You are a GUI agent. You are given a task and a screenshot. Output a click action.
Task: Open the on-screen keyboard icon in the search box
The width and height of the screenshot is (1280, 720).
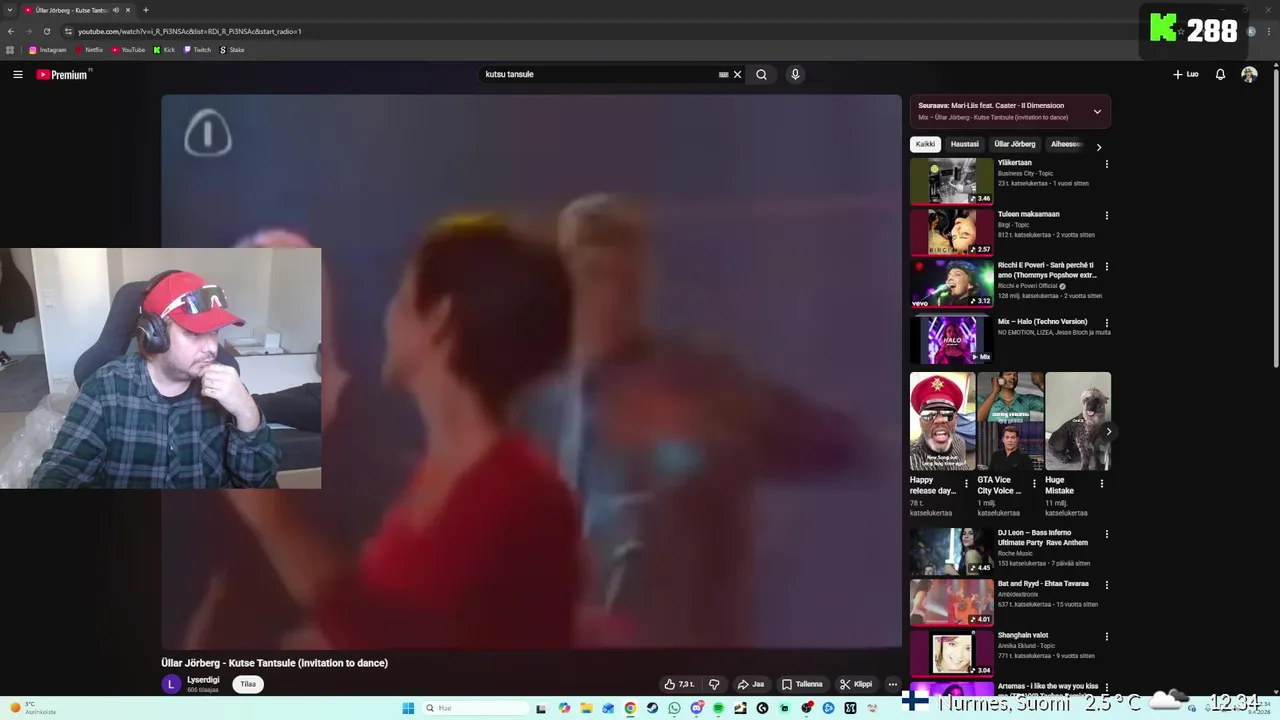tap(723, 74)
